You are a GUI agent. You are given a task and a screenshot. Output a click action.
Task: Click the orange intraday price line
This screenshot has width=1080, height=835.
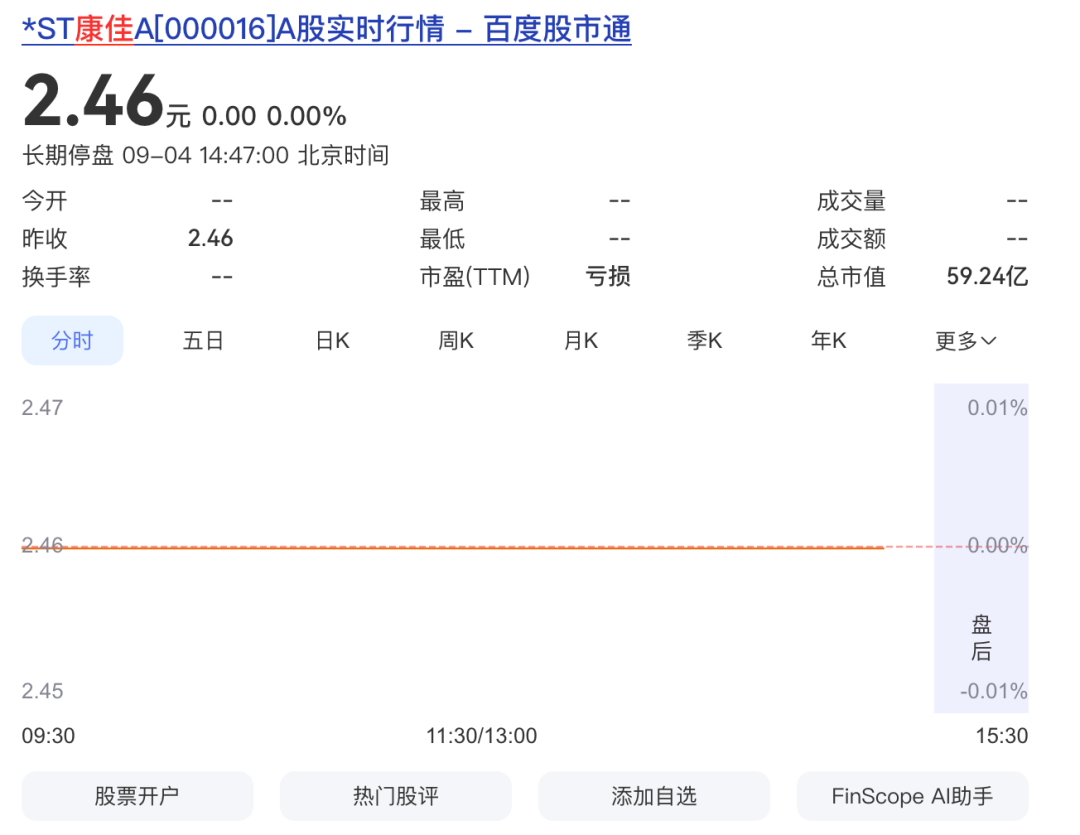click(x=453, y=548)
